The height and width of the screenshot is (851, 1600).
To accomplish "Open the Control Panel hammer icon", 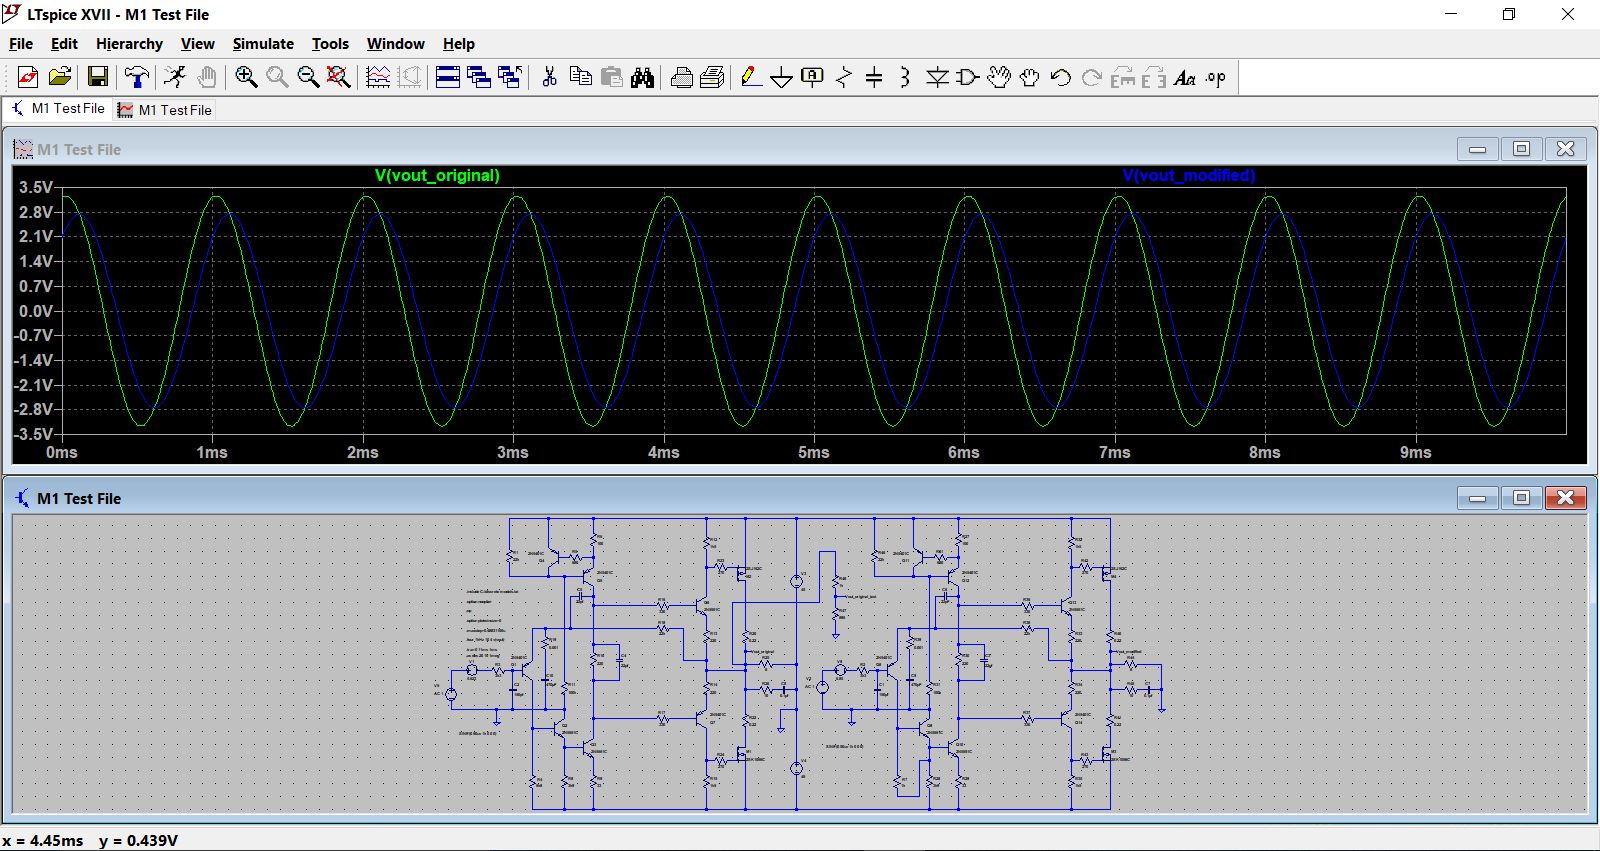I will pyautogui.click(x=137, y=77).
